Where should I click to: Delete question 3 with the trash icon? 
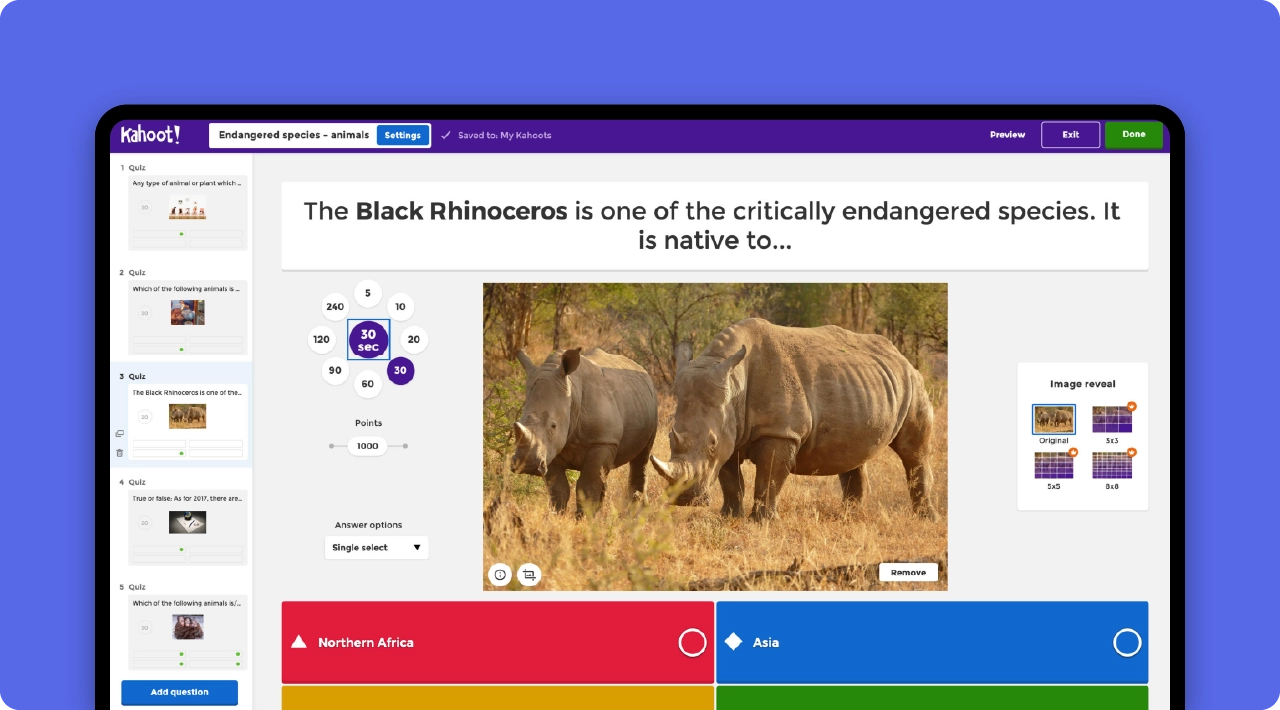(119, 453)
